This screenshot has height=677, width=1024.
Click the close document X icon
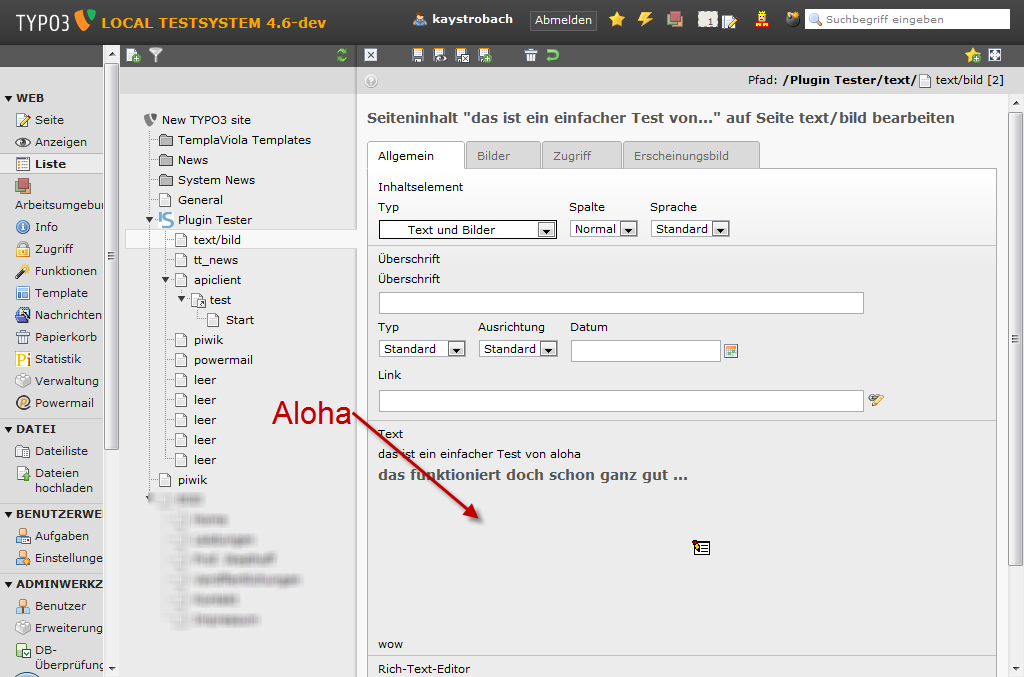[x=371, y=56]
